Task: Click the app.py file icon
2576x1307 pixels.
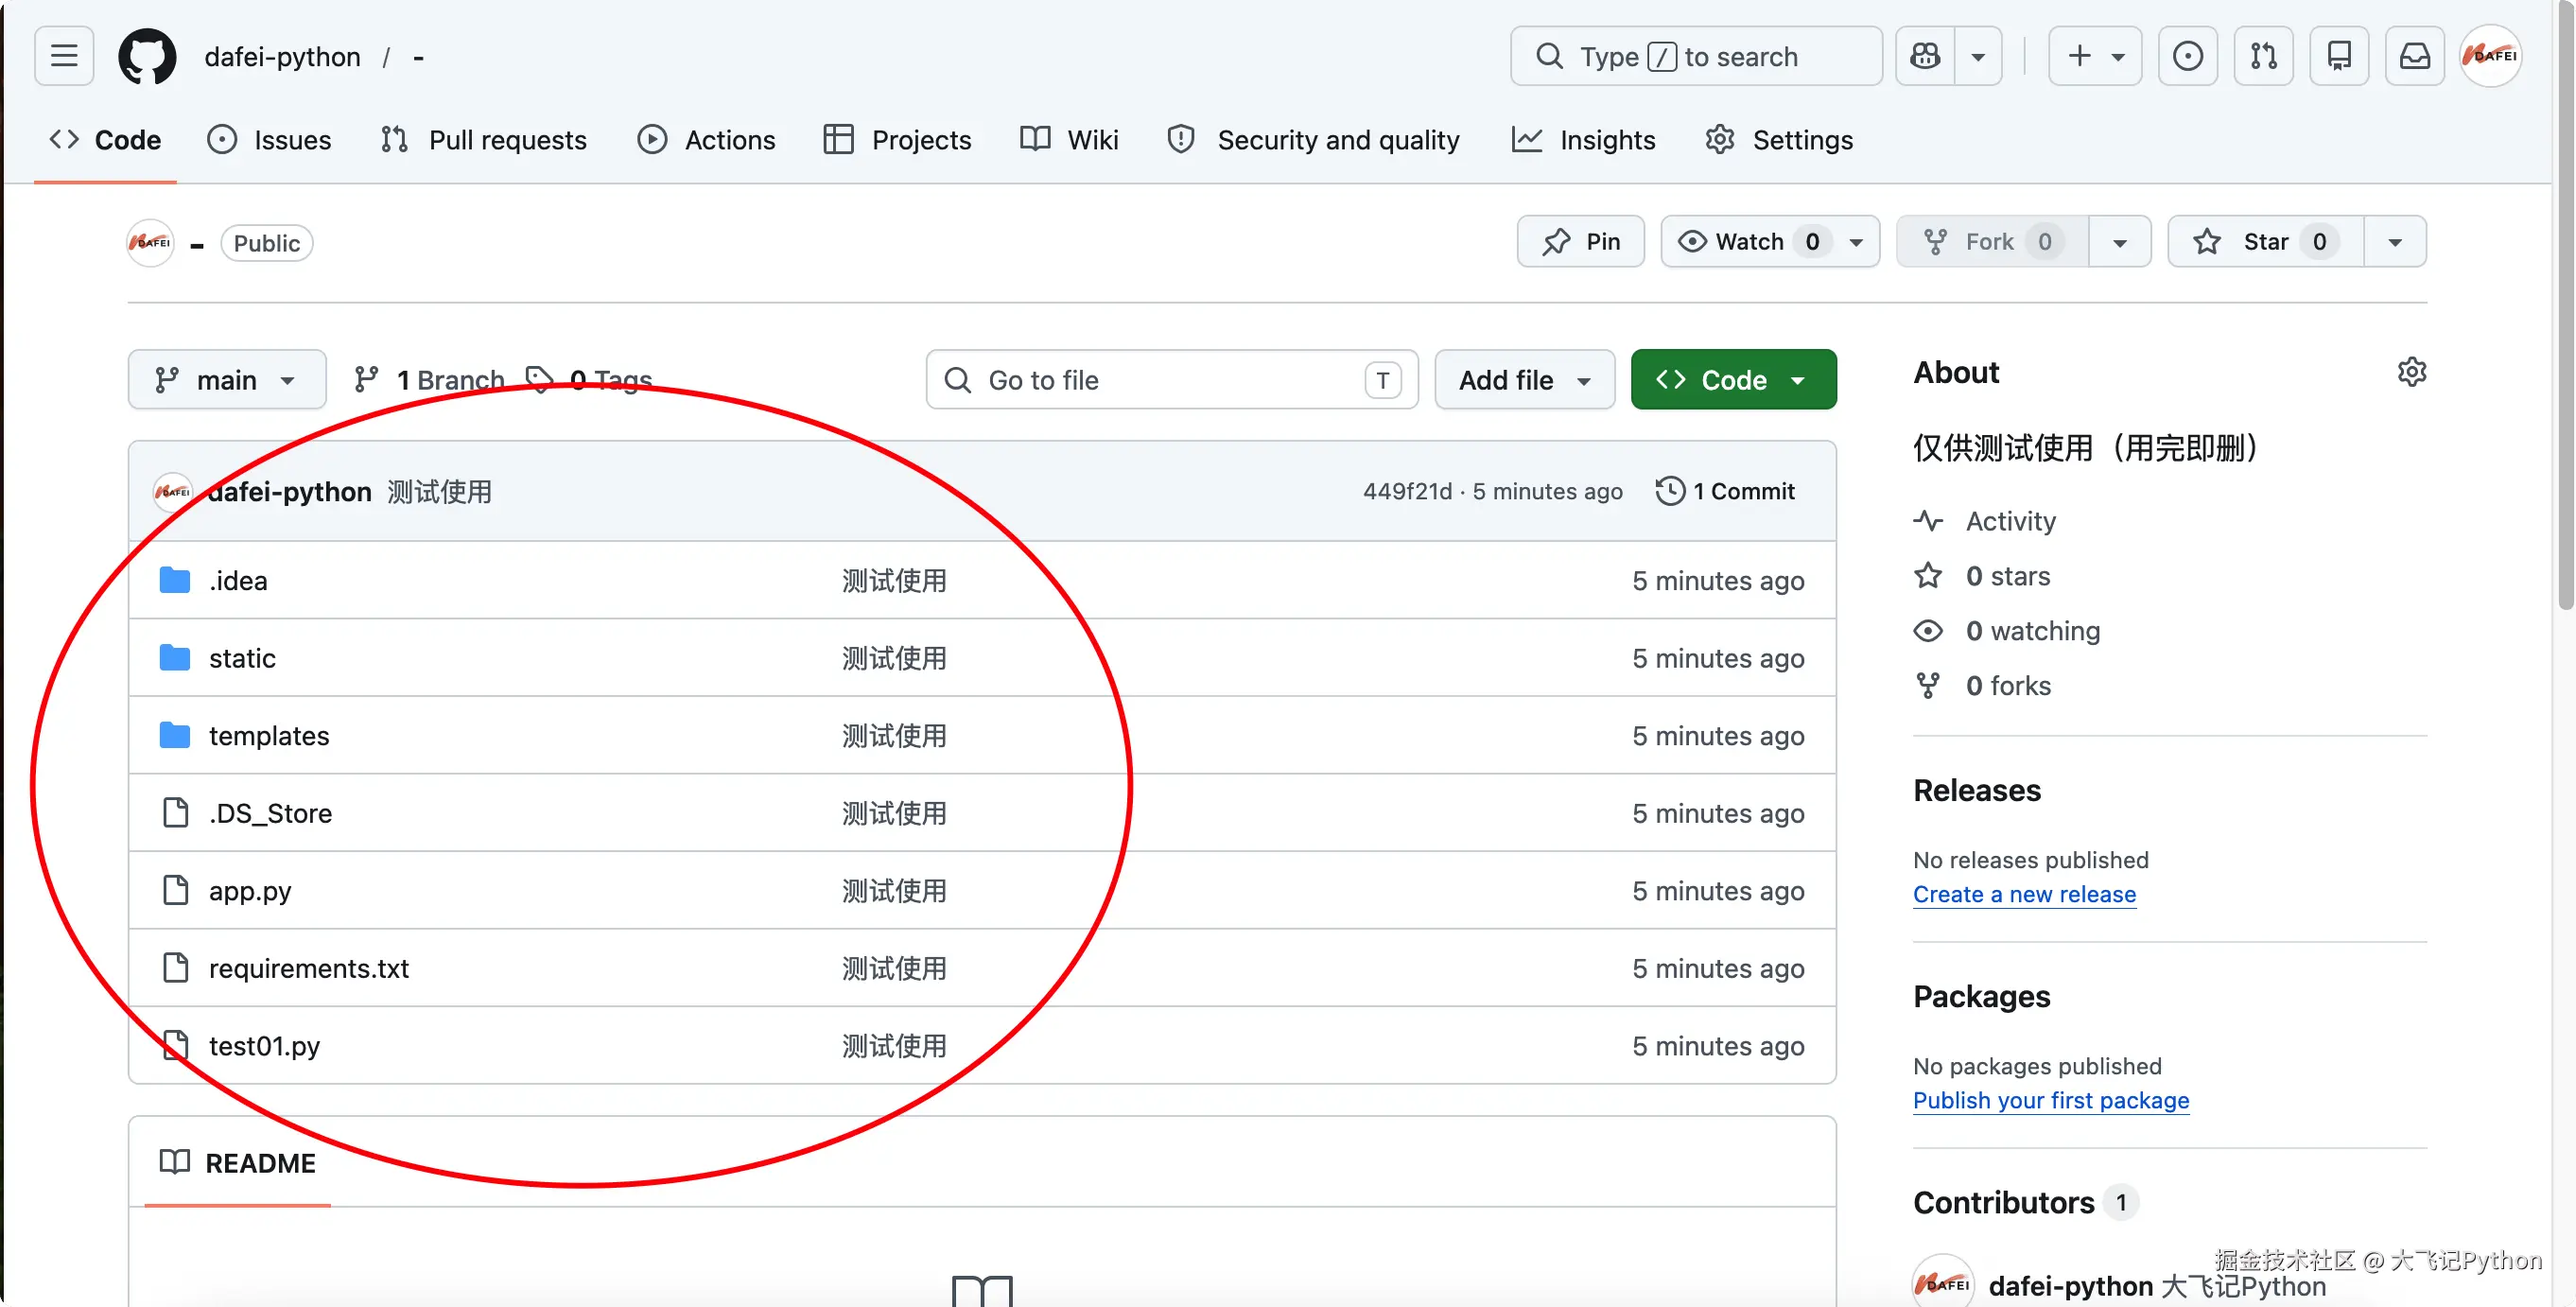Action: coord(175,889)
